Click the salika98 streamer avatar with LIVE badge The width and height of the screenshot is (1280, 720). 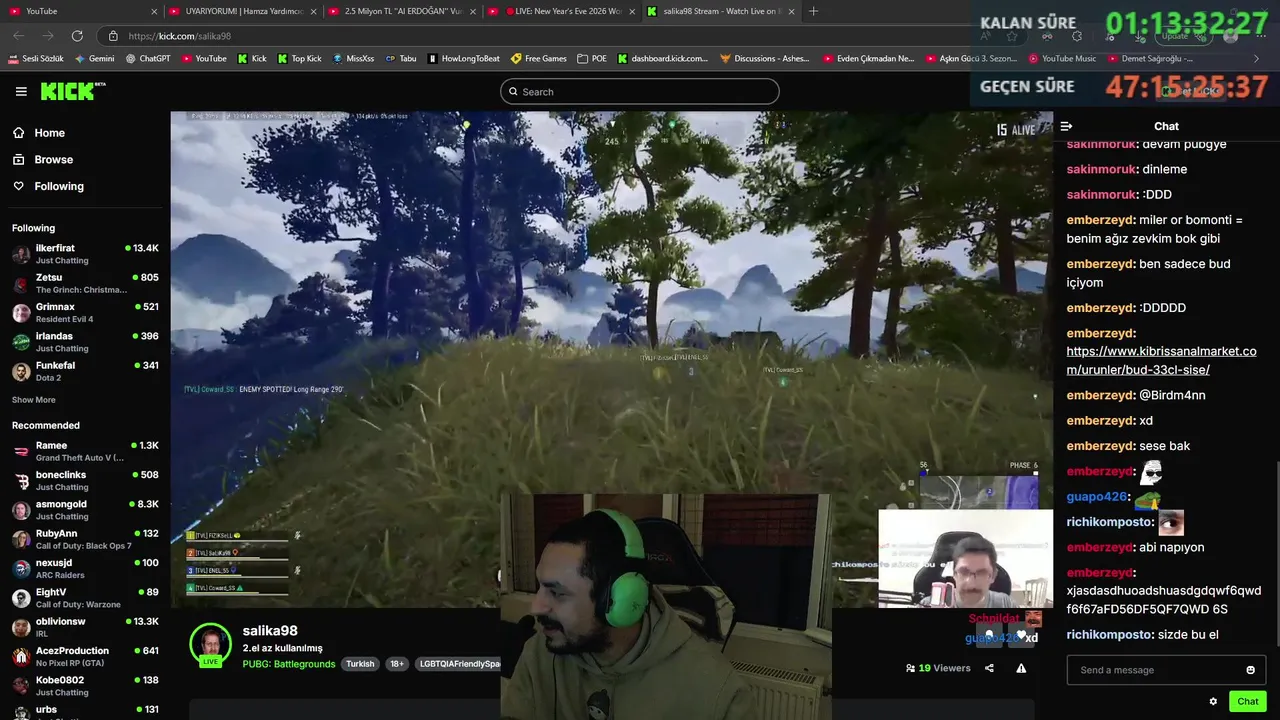(211, 645)
